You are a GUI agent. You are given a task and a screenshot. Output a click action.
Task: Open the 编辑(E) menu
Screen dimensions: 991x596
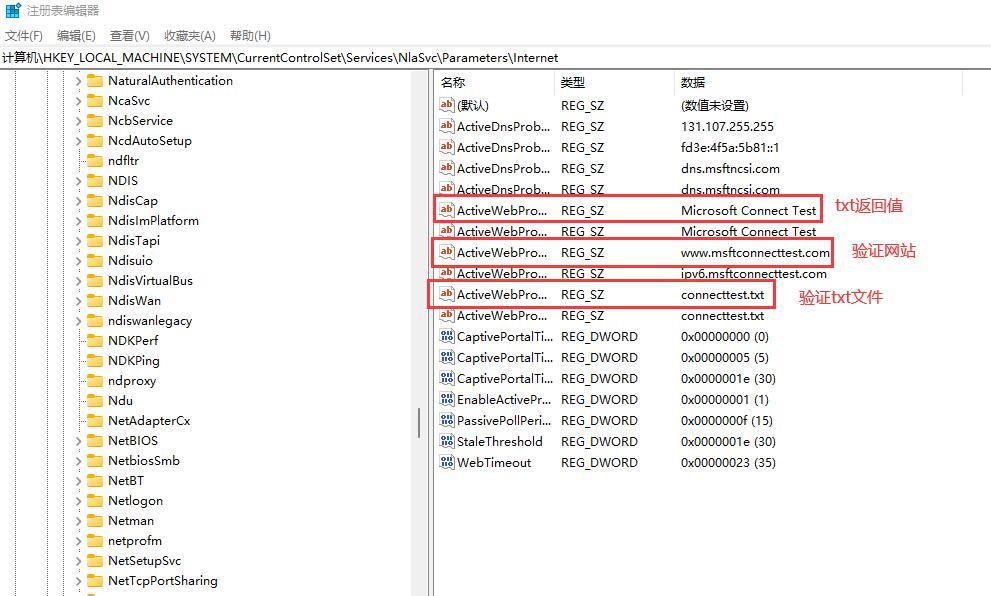pyautogui.click(x=75, y=35)
